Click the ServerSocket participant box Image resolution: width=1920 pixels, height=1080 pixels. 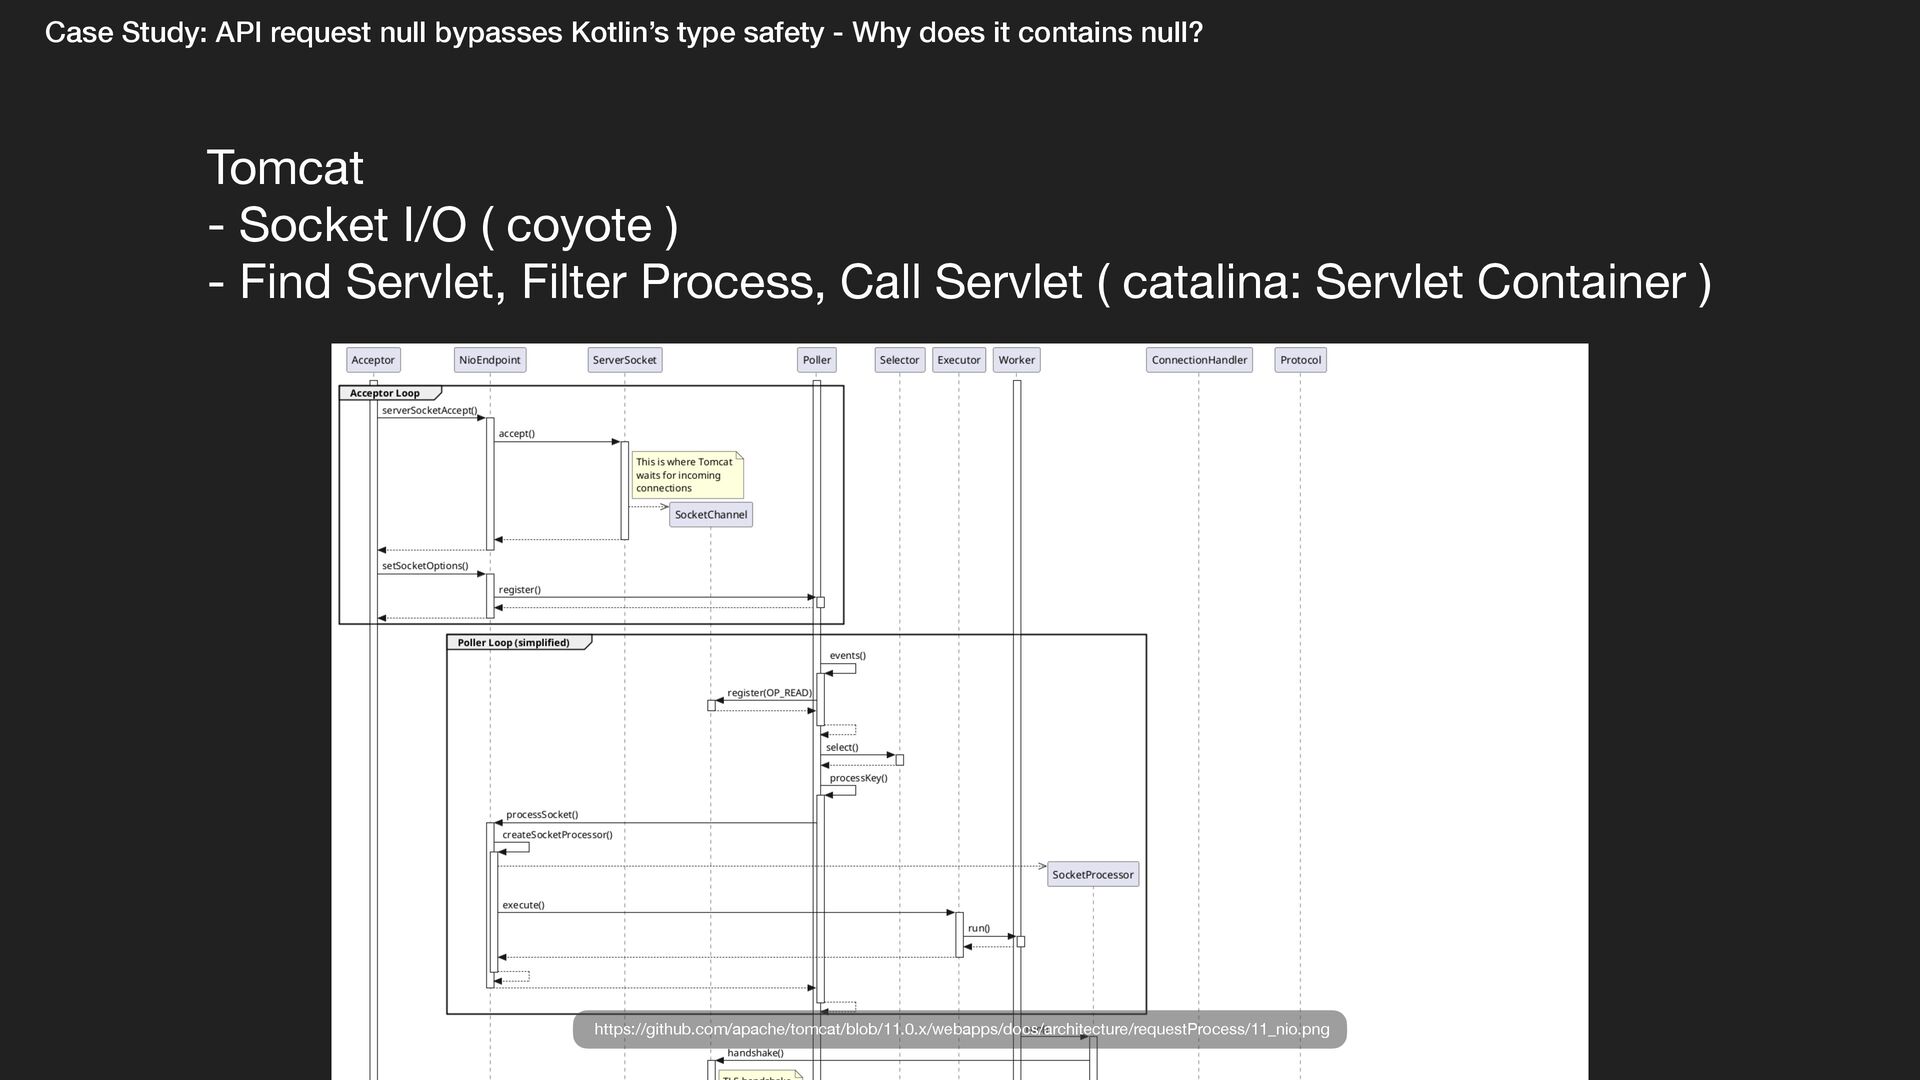tap(624, 360)
